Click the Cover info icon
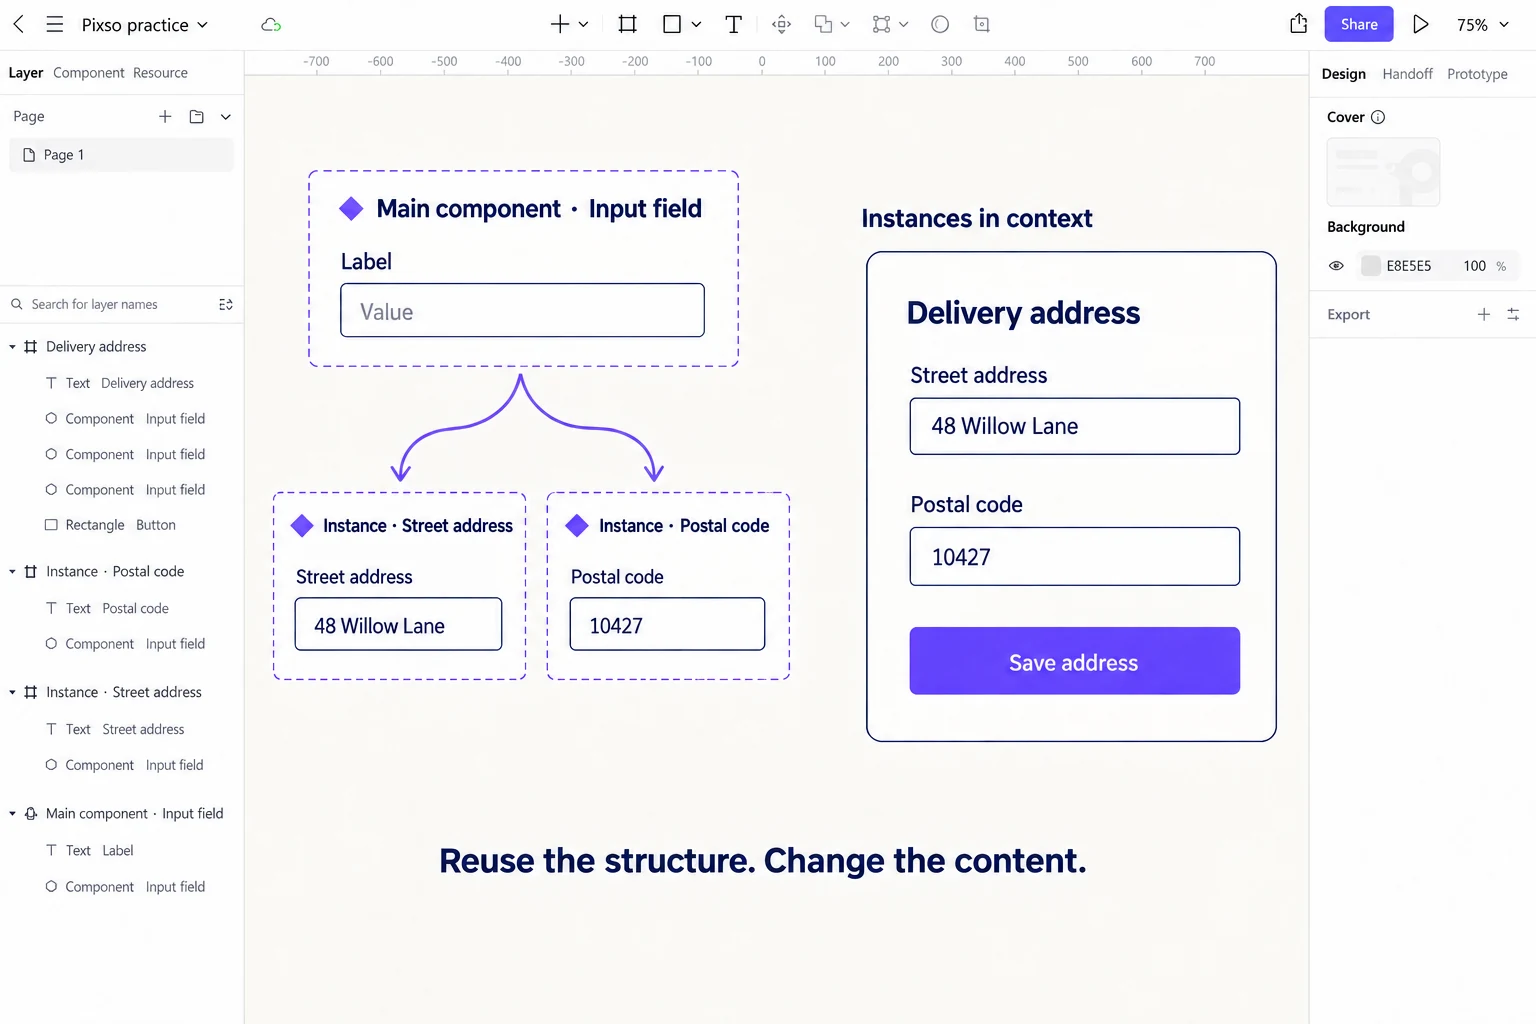 pos(1378,117)
